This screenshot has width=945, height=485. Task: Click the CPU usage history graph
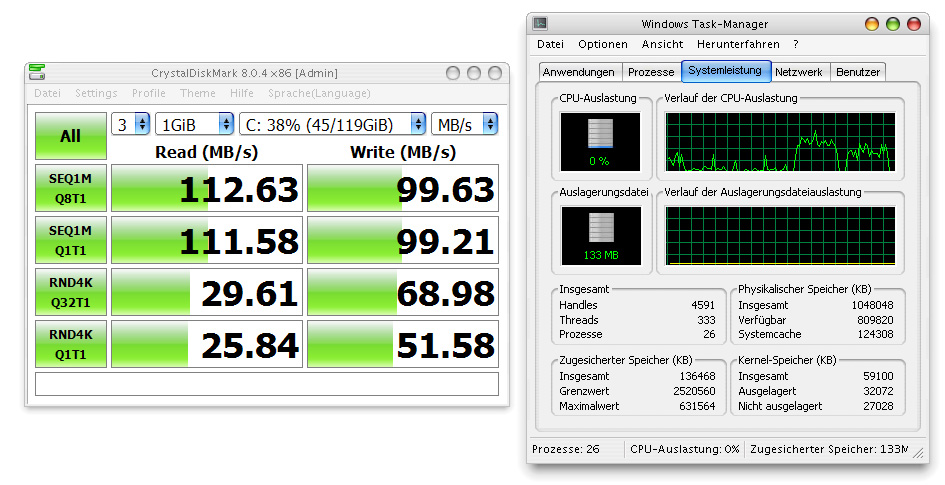coord(780,142)
